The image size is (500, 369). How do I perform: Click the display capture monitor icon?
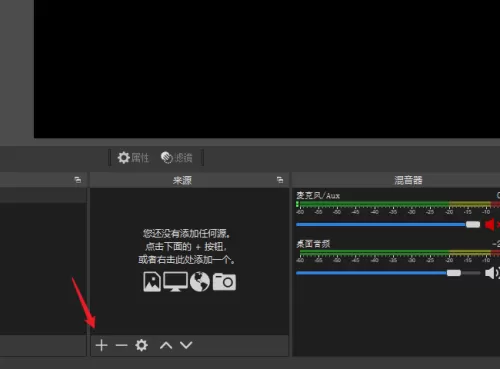[x=175, y=282]
